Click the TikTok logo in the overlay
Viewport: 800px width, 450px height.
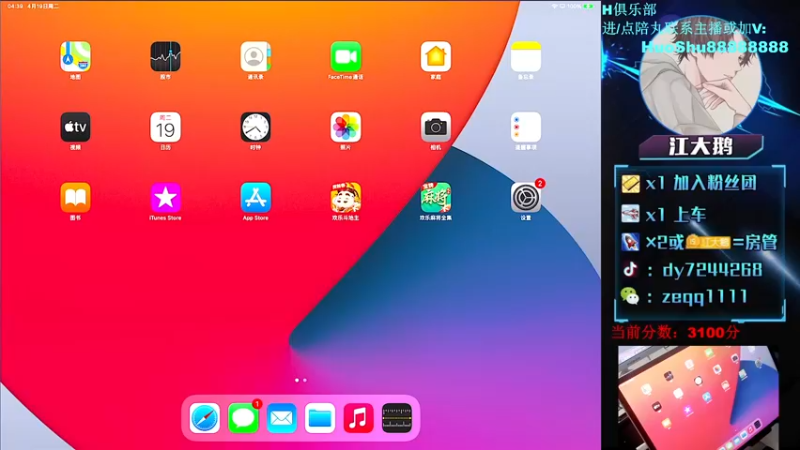630,269
